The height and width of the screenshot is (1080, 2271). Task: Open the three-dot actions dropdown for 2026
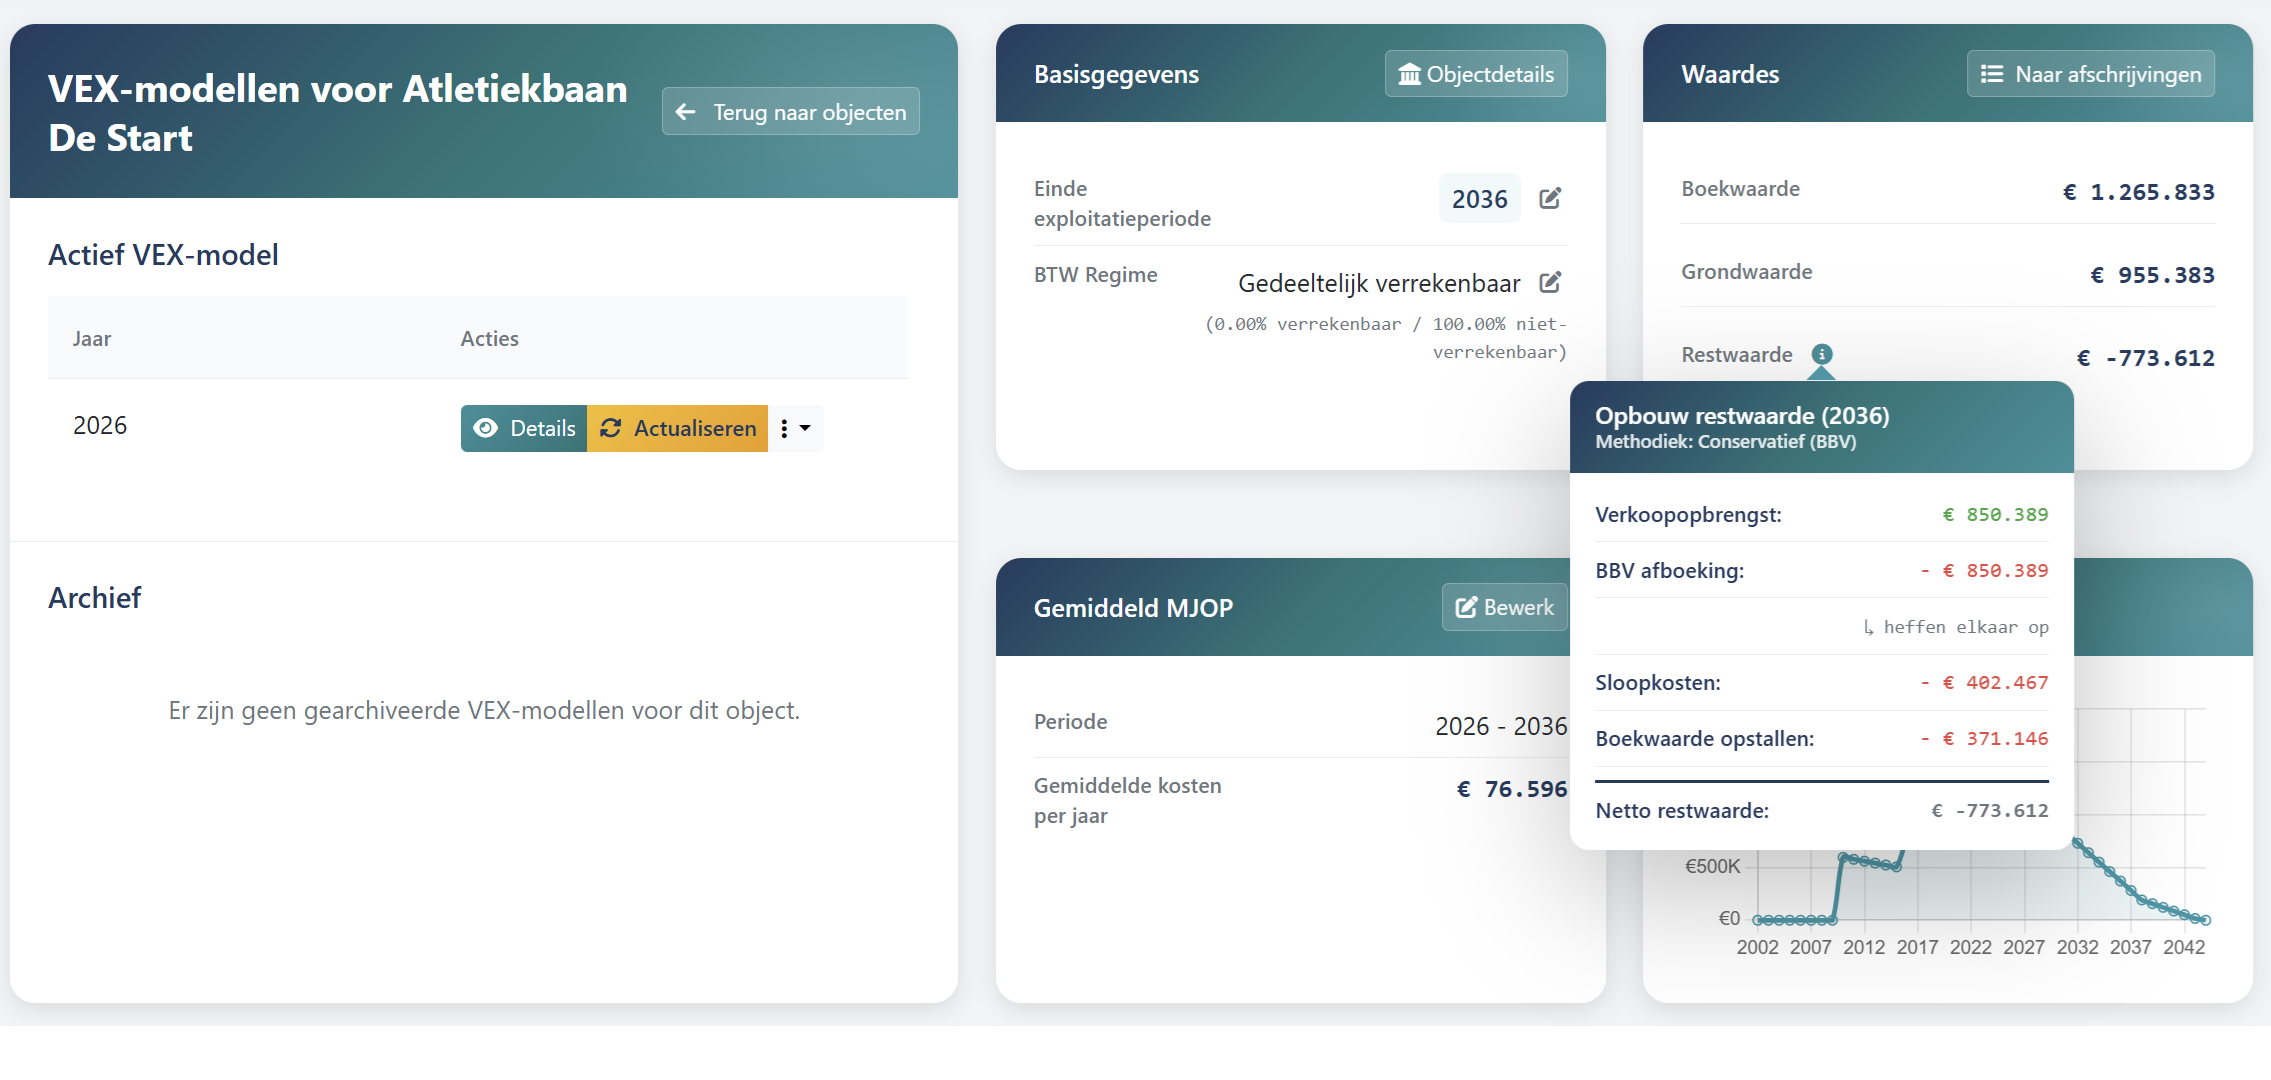(x=786, y=428)
